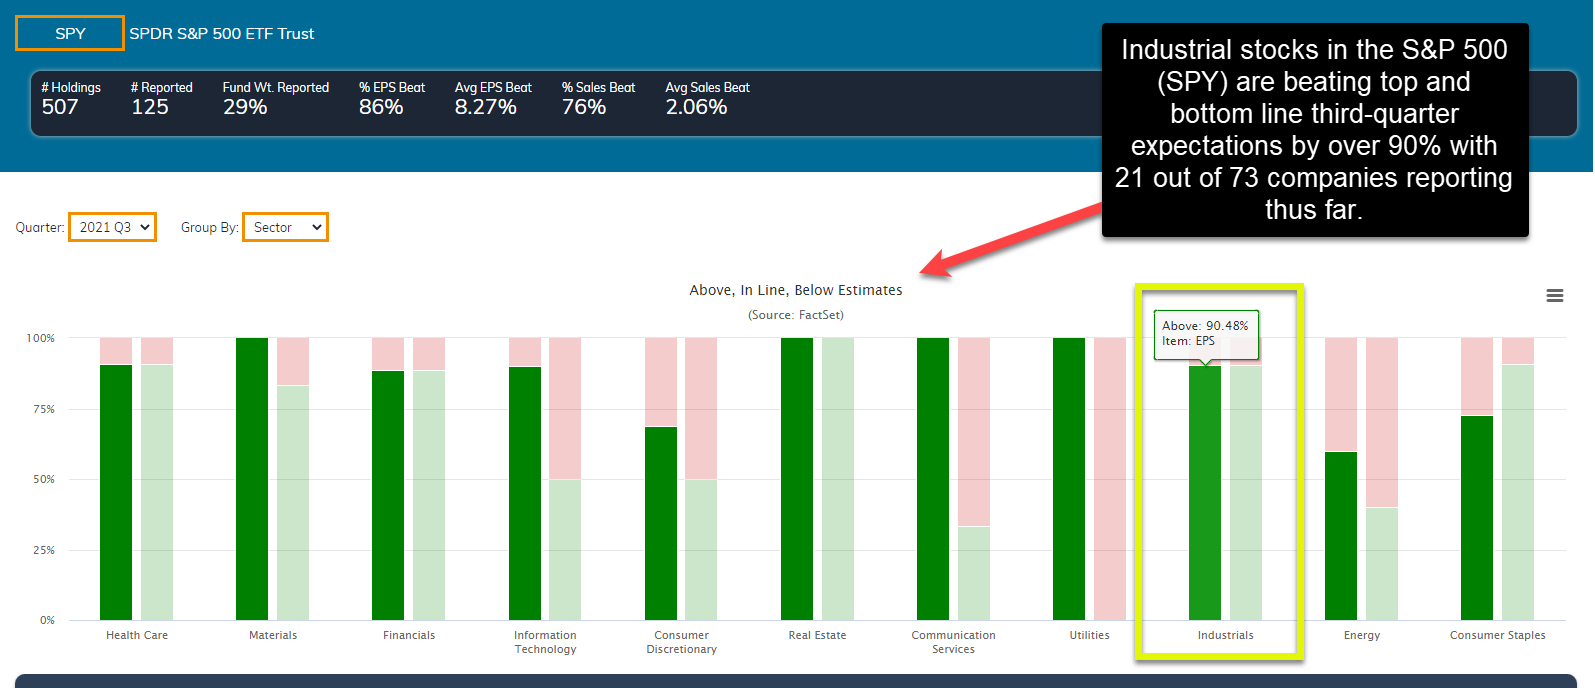1595x688 pixels.
Task: Click pink Sales segment above Communication Services bar
Action: click(x=974, y=432)
